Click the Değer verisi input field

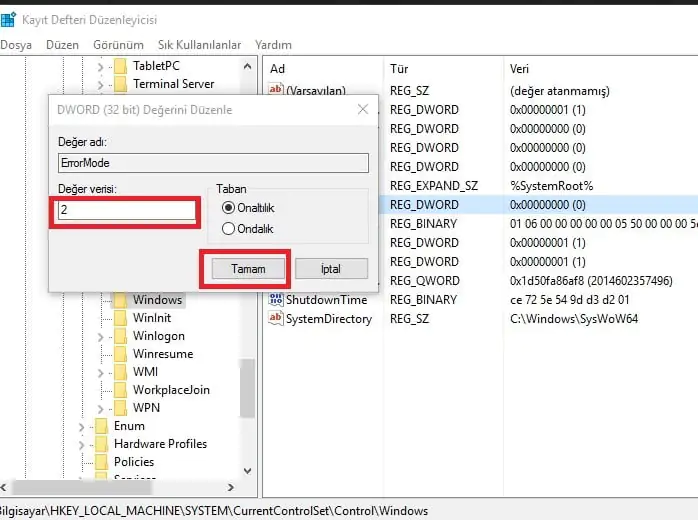click(x=125, y=212)
